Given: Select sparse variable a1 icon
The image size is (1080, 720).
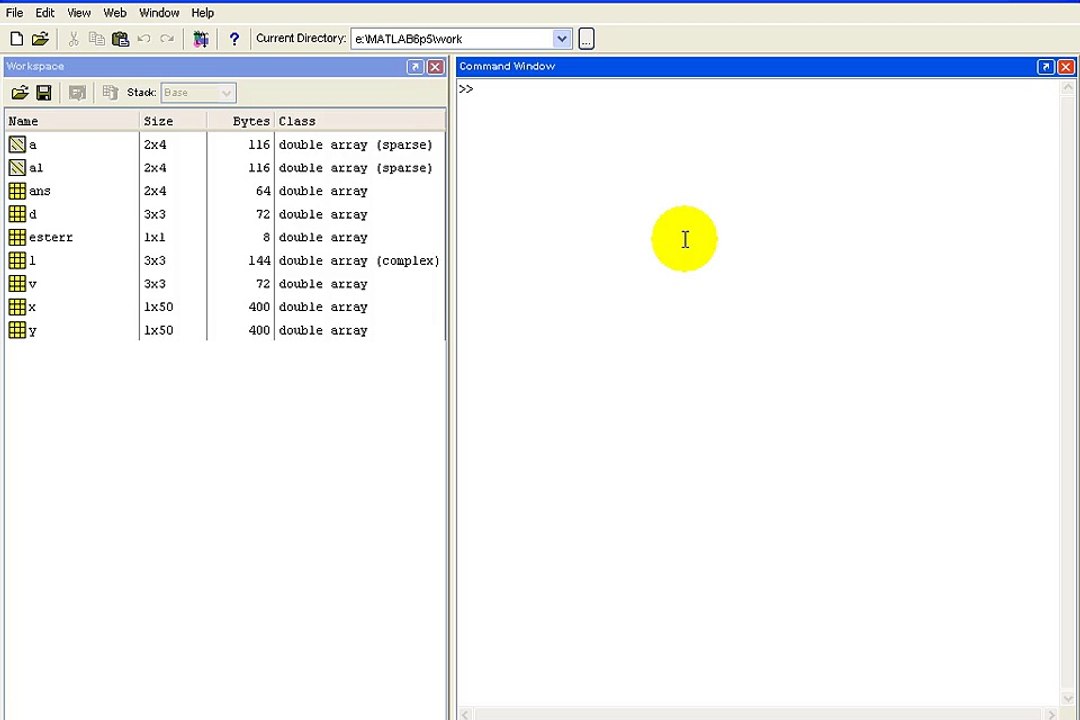Looking at the screenshot, I should coord(17,167).
